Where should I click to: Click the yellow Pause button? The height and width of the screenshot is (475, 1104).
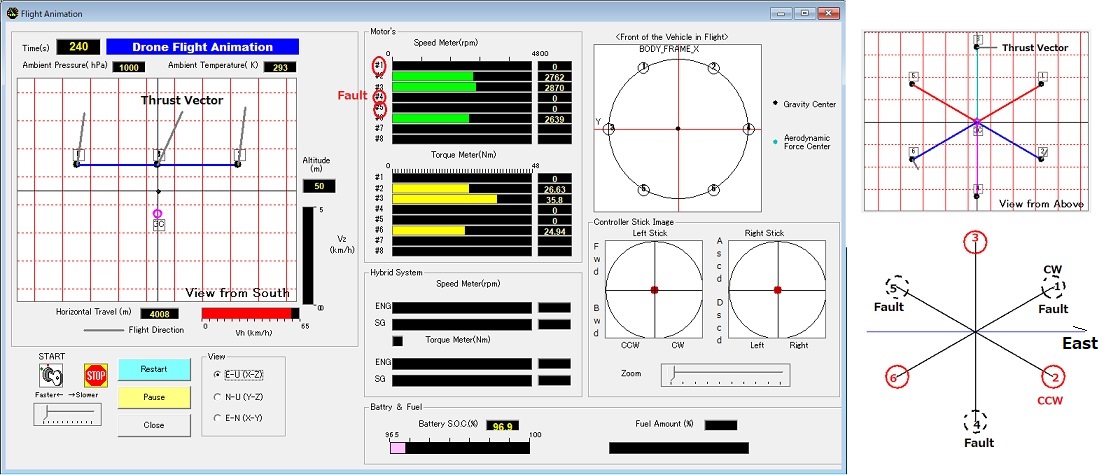click(x=153, y=397)
